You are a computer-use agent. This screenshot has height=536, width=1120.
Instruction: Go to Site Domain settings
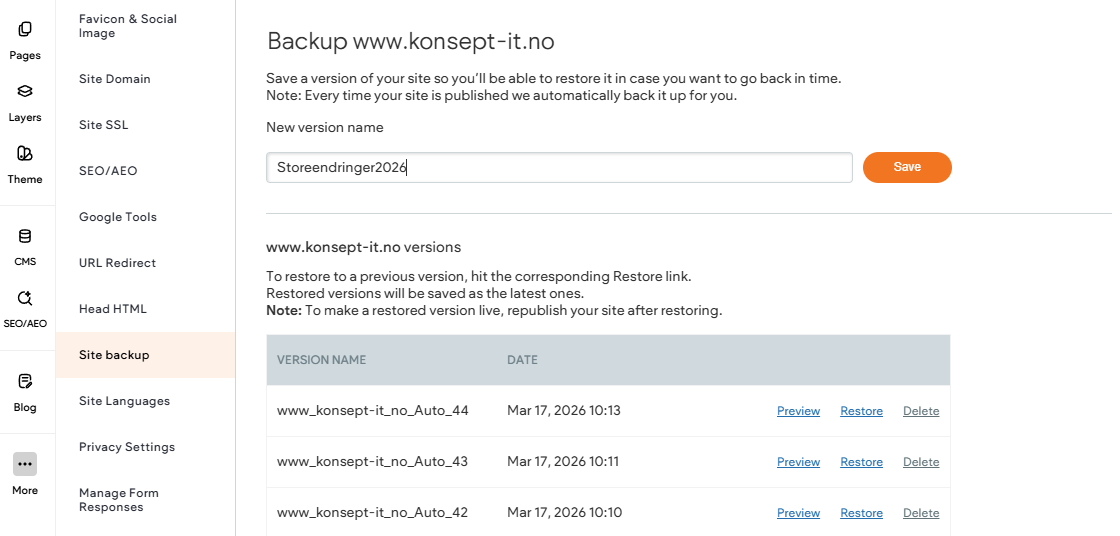coord(115,79)
